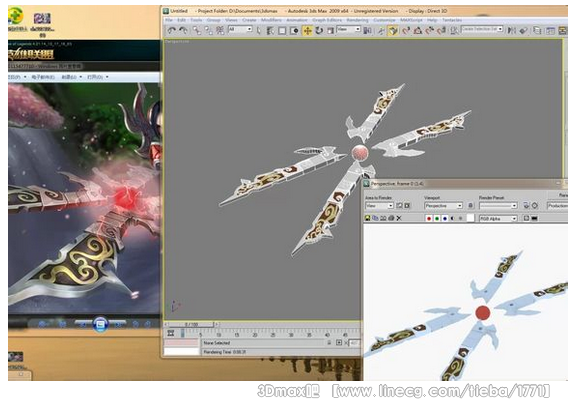The image size is (579, 408).
Task: Toggle the Green channel button
Action: pos(437,219)
